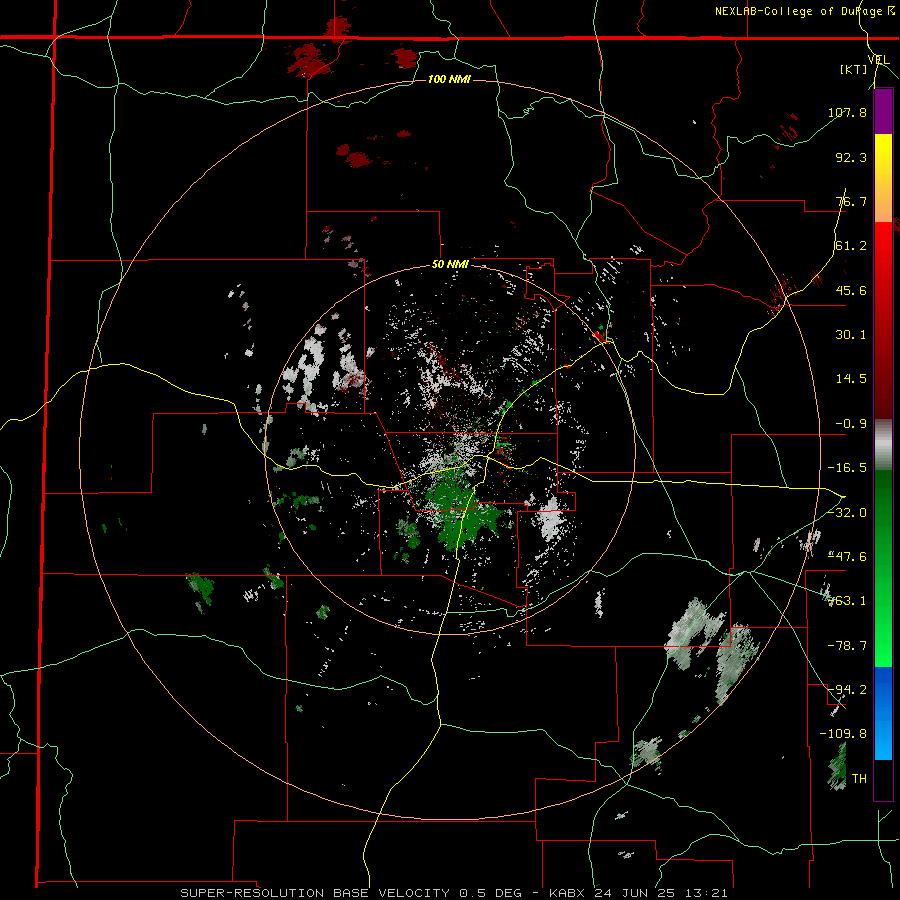Click the SUPER-RESOLUTION BASE VELOCITY caption
This screenshot has width=900, height=900.
pos(317,893)
